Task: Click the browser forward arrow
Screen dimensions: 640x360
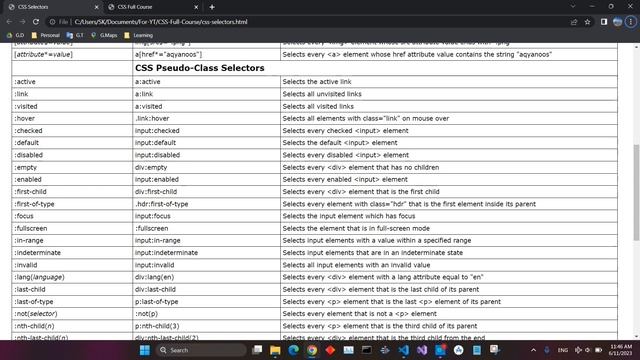Action: [22, 22]
